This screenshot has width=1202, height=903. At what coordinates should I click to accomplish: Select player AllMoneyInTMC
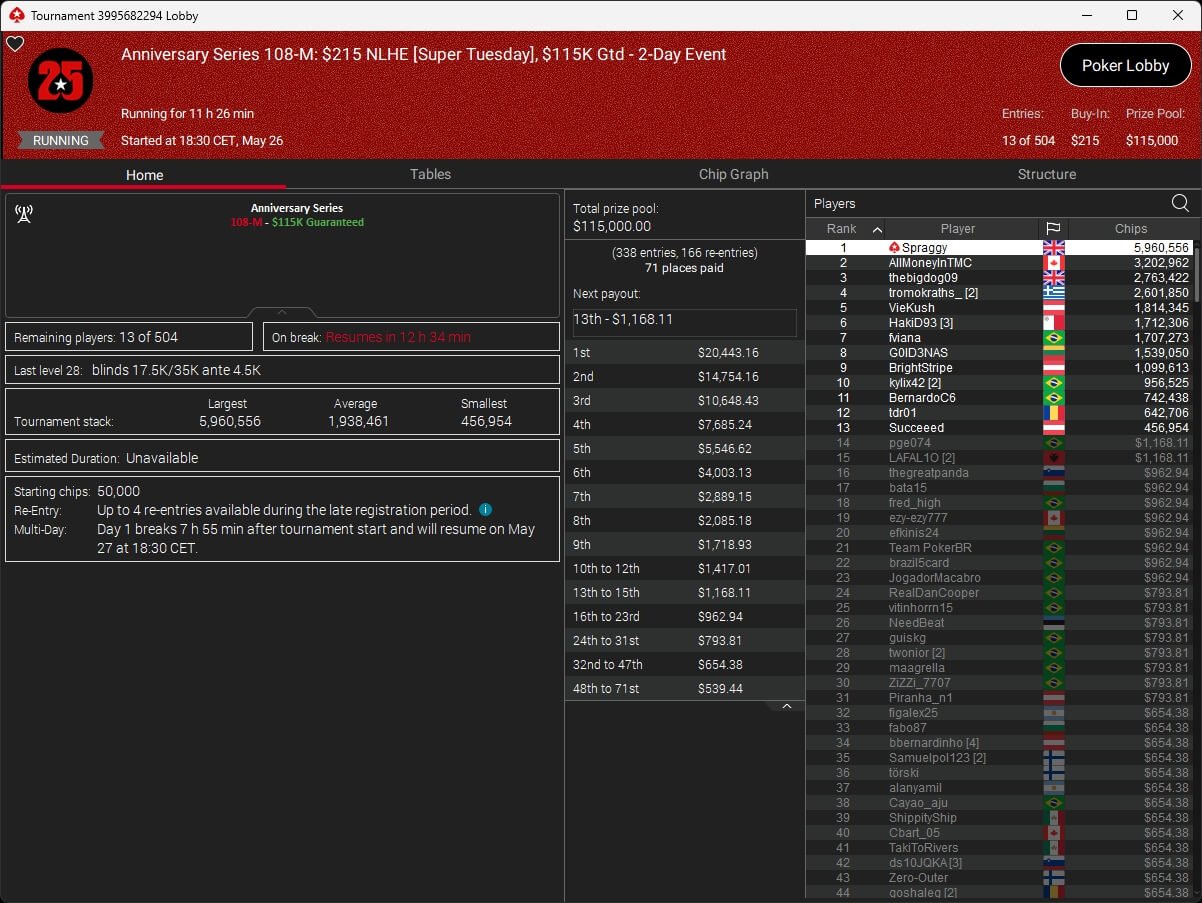tap(999, 262)
